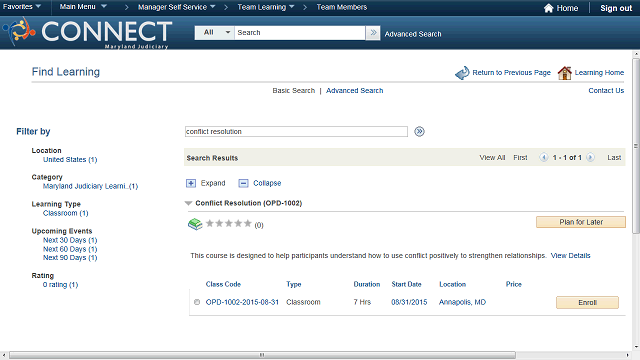The height and width of the screenshot is (360, 640).
Task: Click the Enroll button
Action: (587, 302)
